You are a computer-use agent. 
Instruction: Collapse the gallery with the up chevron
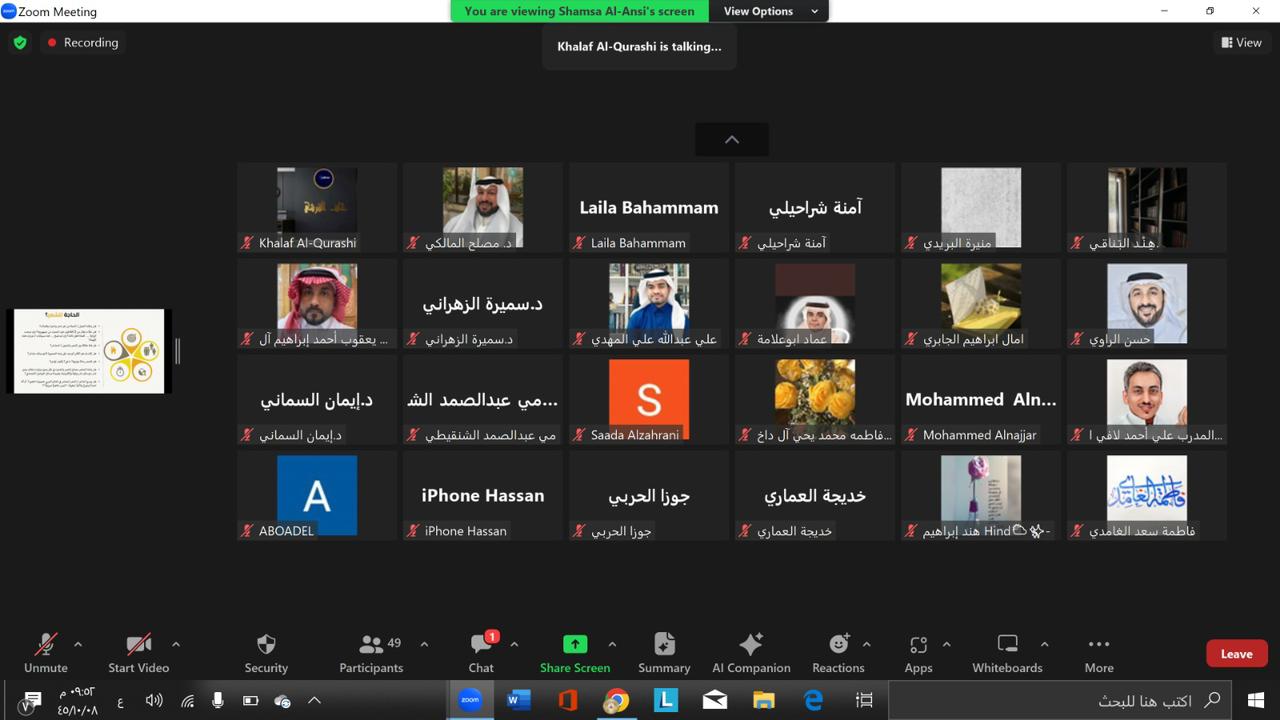click(x=732, y=140)
